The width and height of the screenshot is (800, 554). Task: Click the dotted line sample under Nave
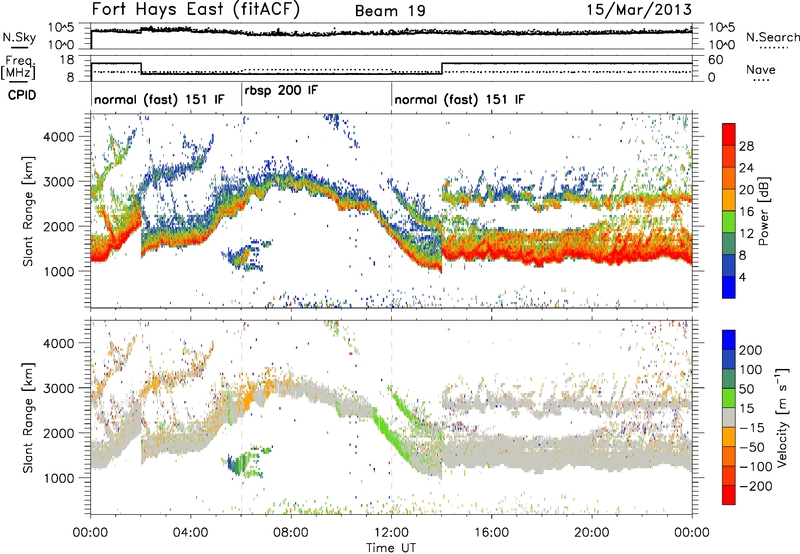[761, 80]
